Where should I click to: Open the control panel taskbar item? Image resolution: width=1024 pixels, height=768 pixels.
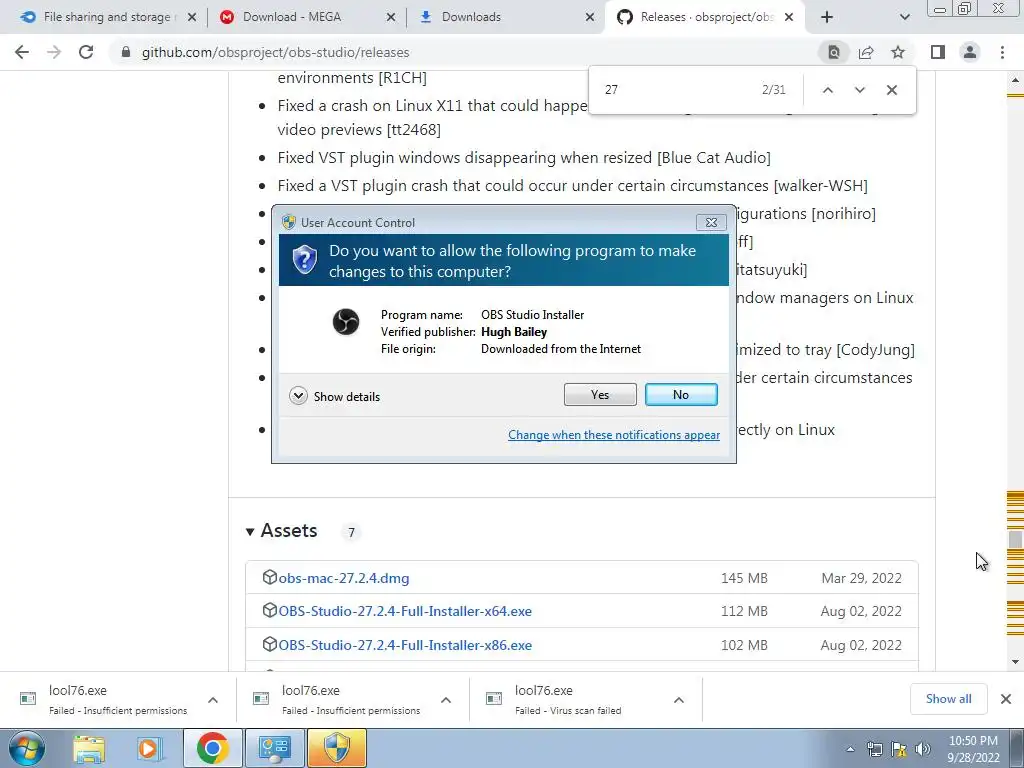274,748
